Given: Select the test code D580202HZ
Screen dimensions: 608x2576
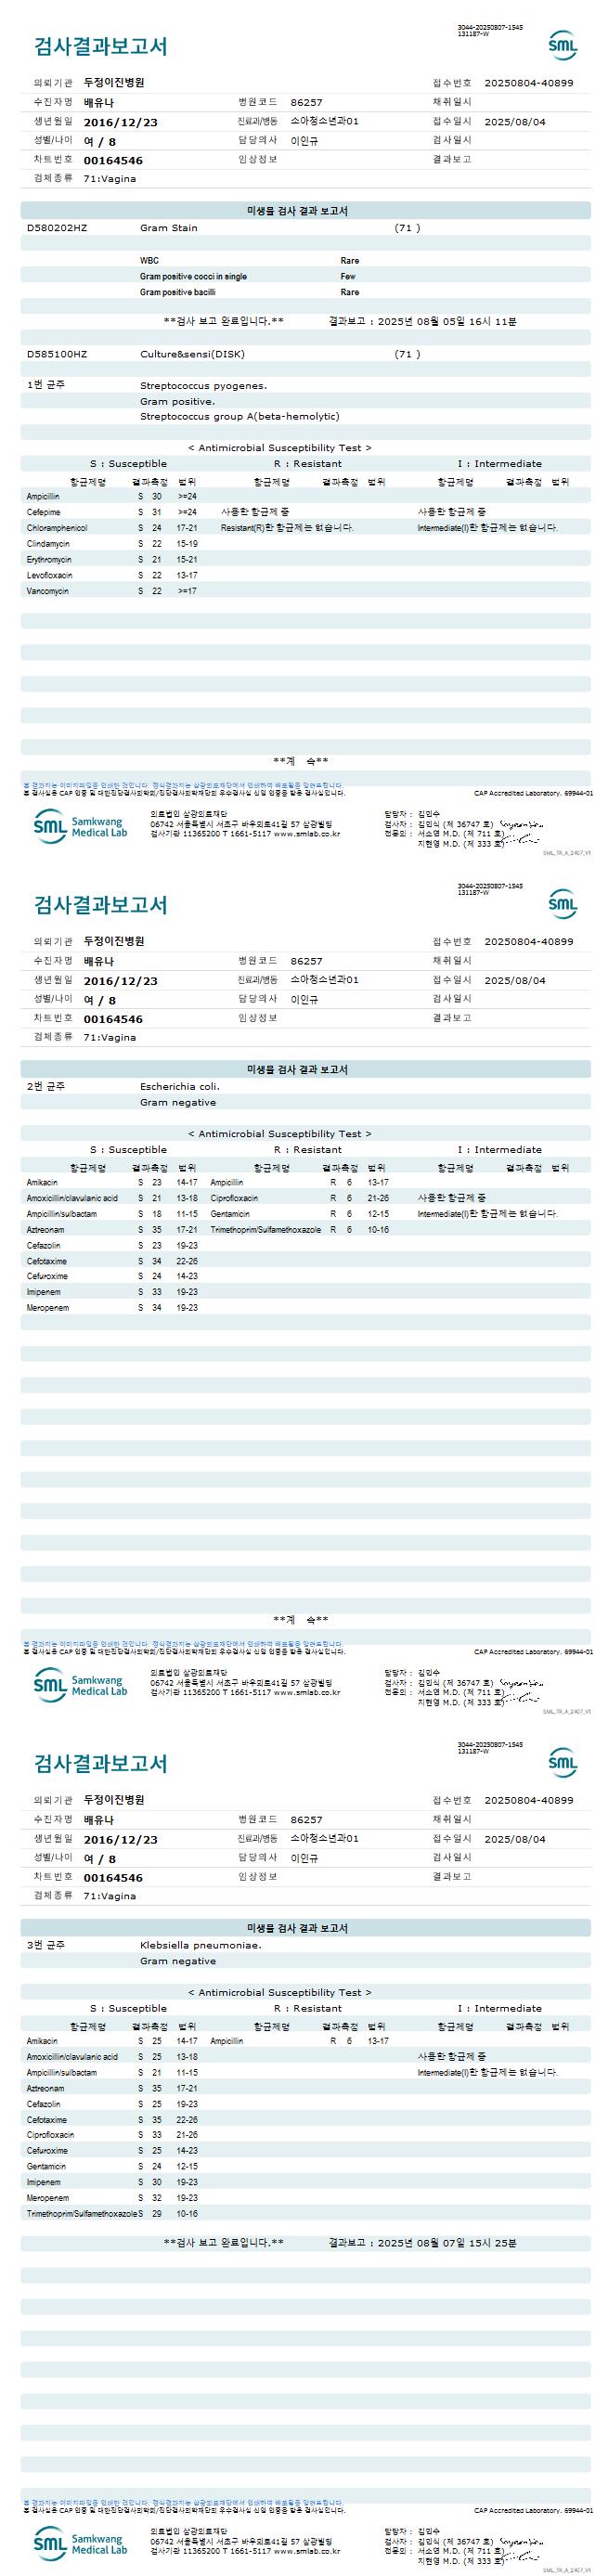Looking at the screenshot, I should coord(57,228).
